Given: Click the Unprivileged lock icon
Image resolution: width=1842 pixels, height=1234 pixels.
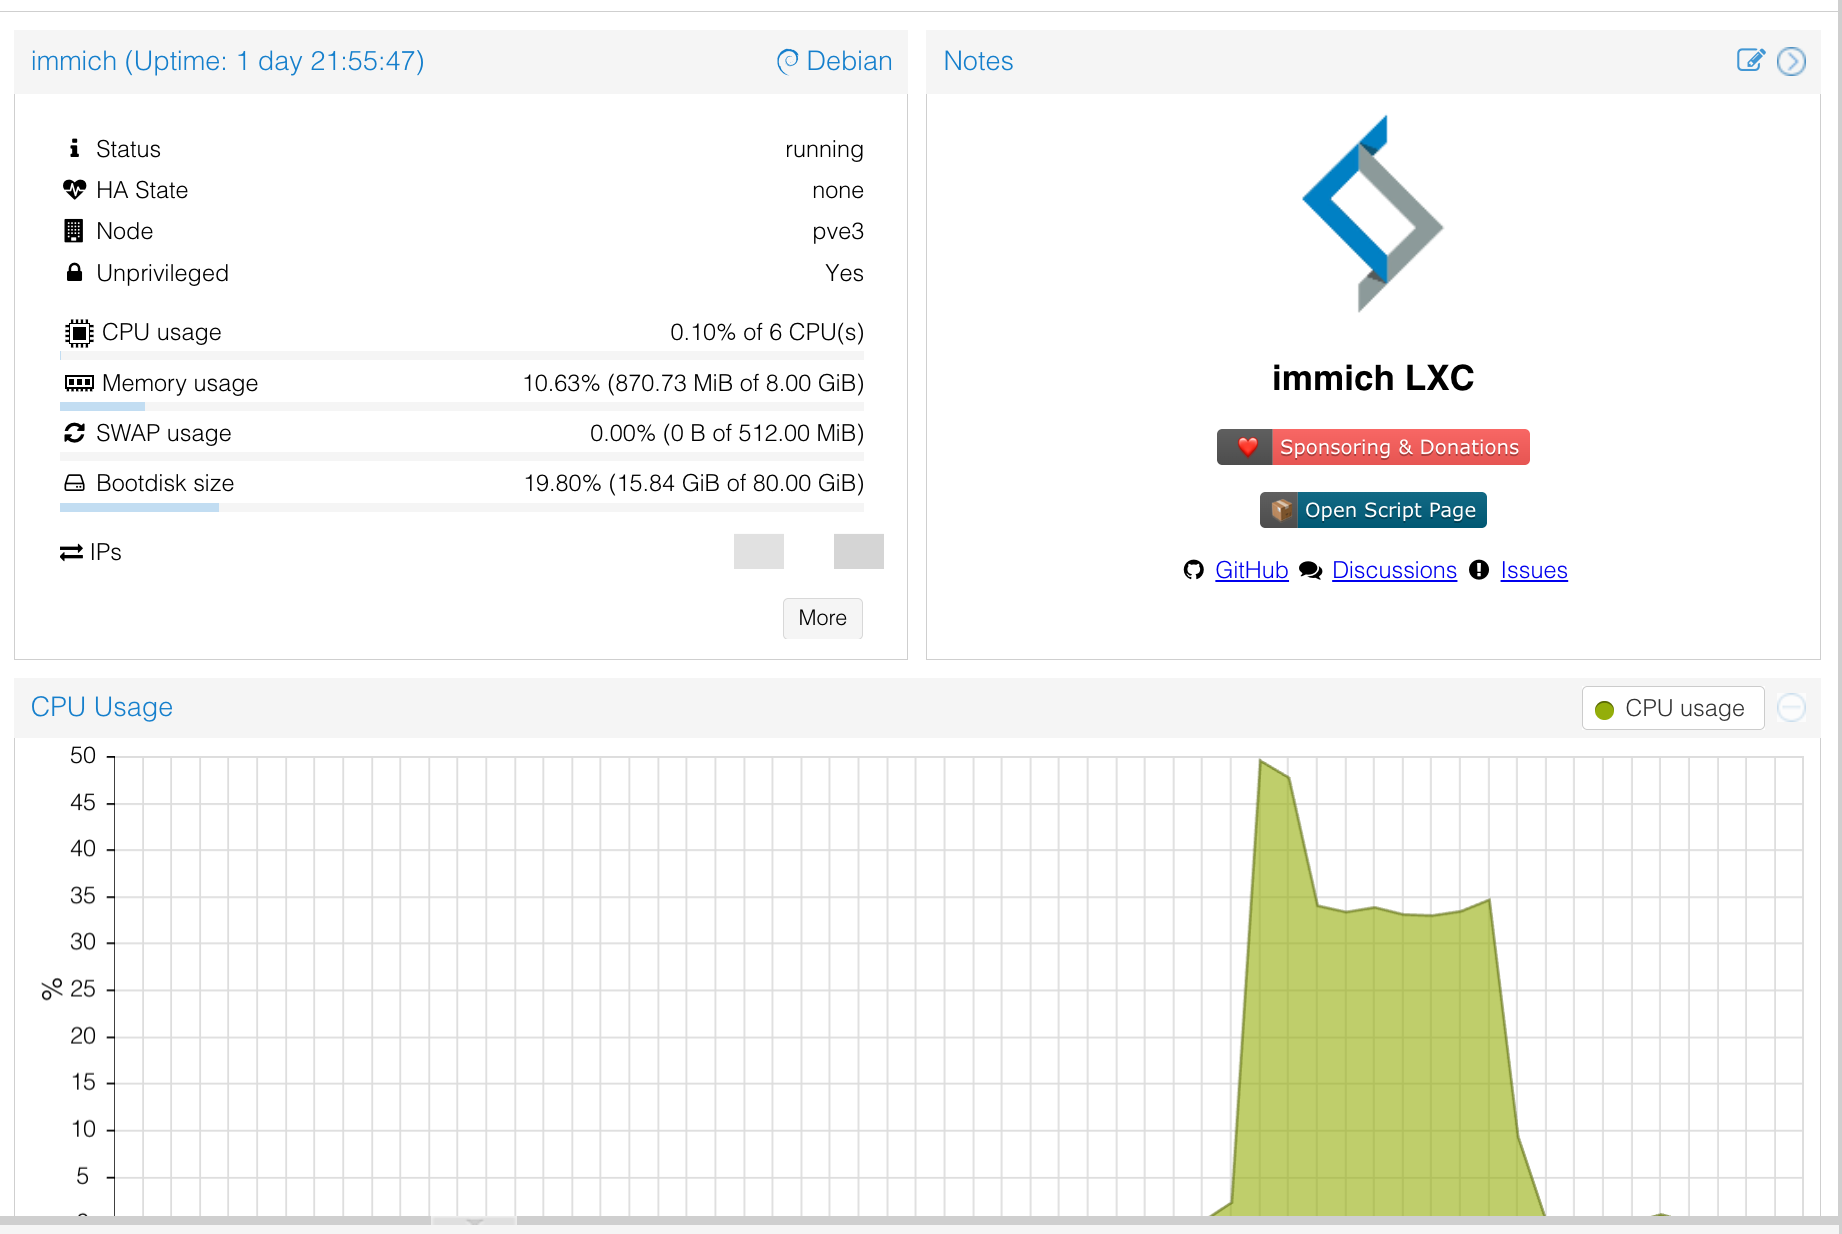Looking at the screenshot, I should pos(74,272).
